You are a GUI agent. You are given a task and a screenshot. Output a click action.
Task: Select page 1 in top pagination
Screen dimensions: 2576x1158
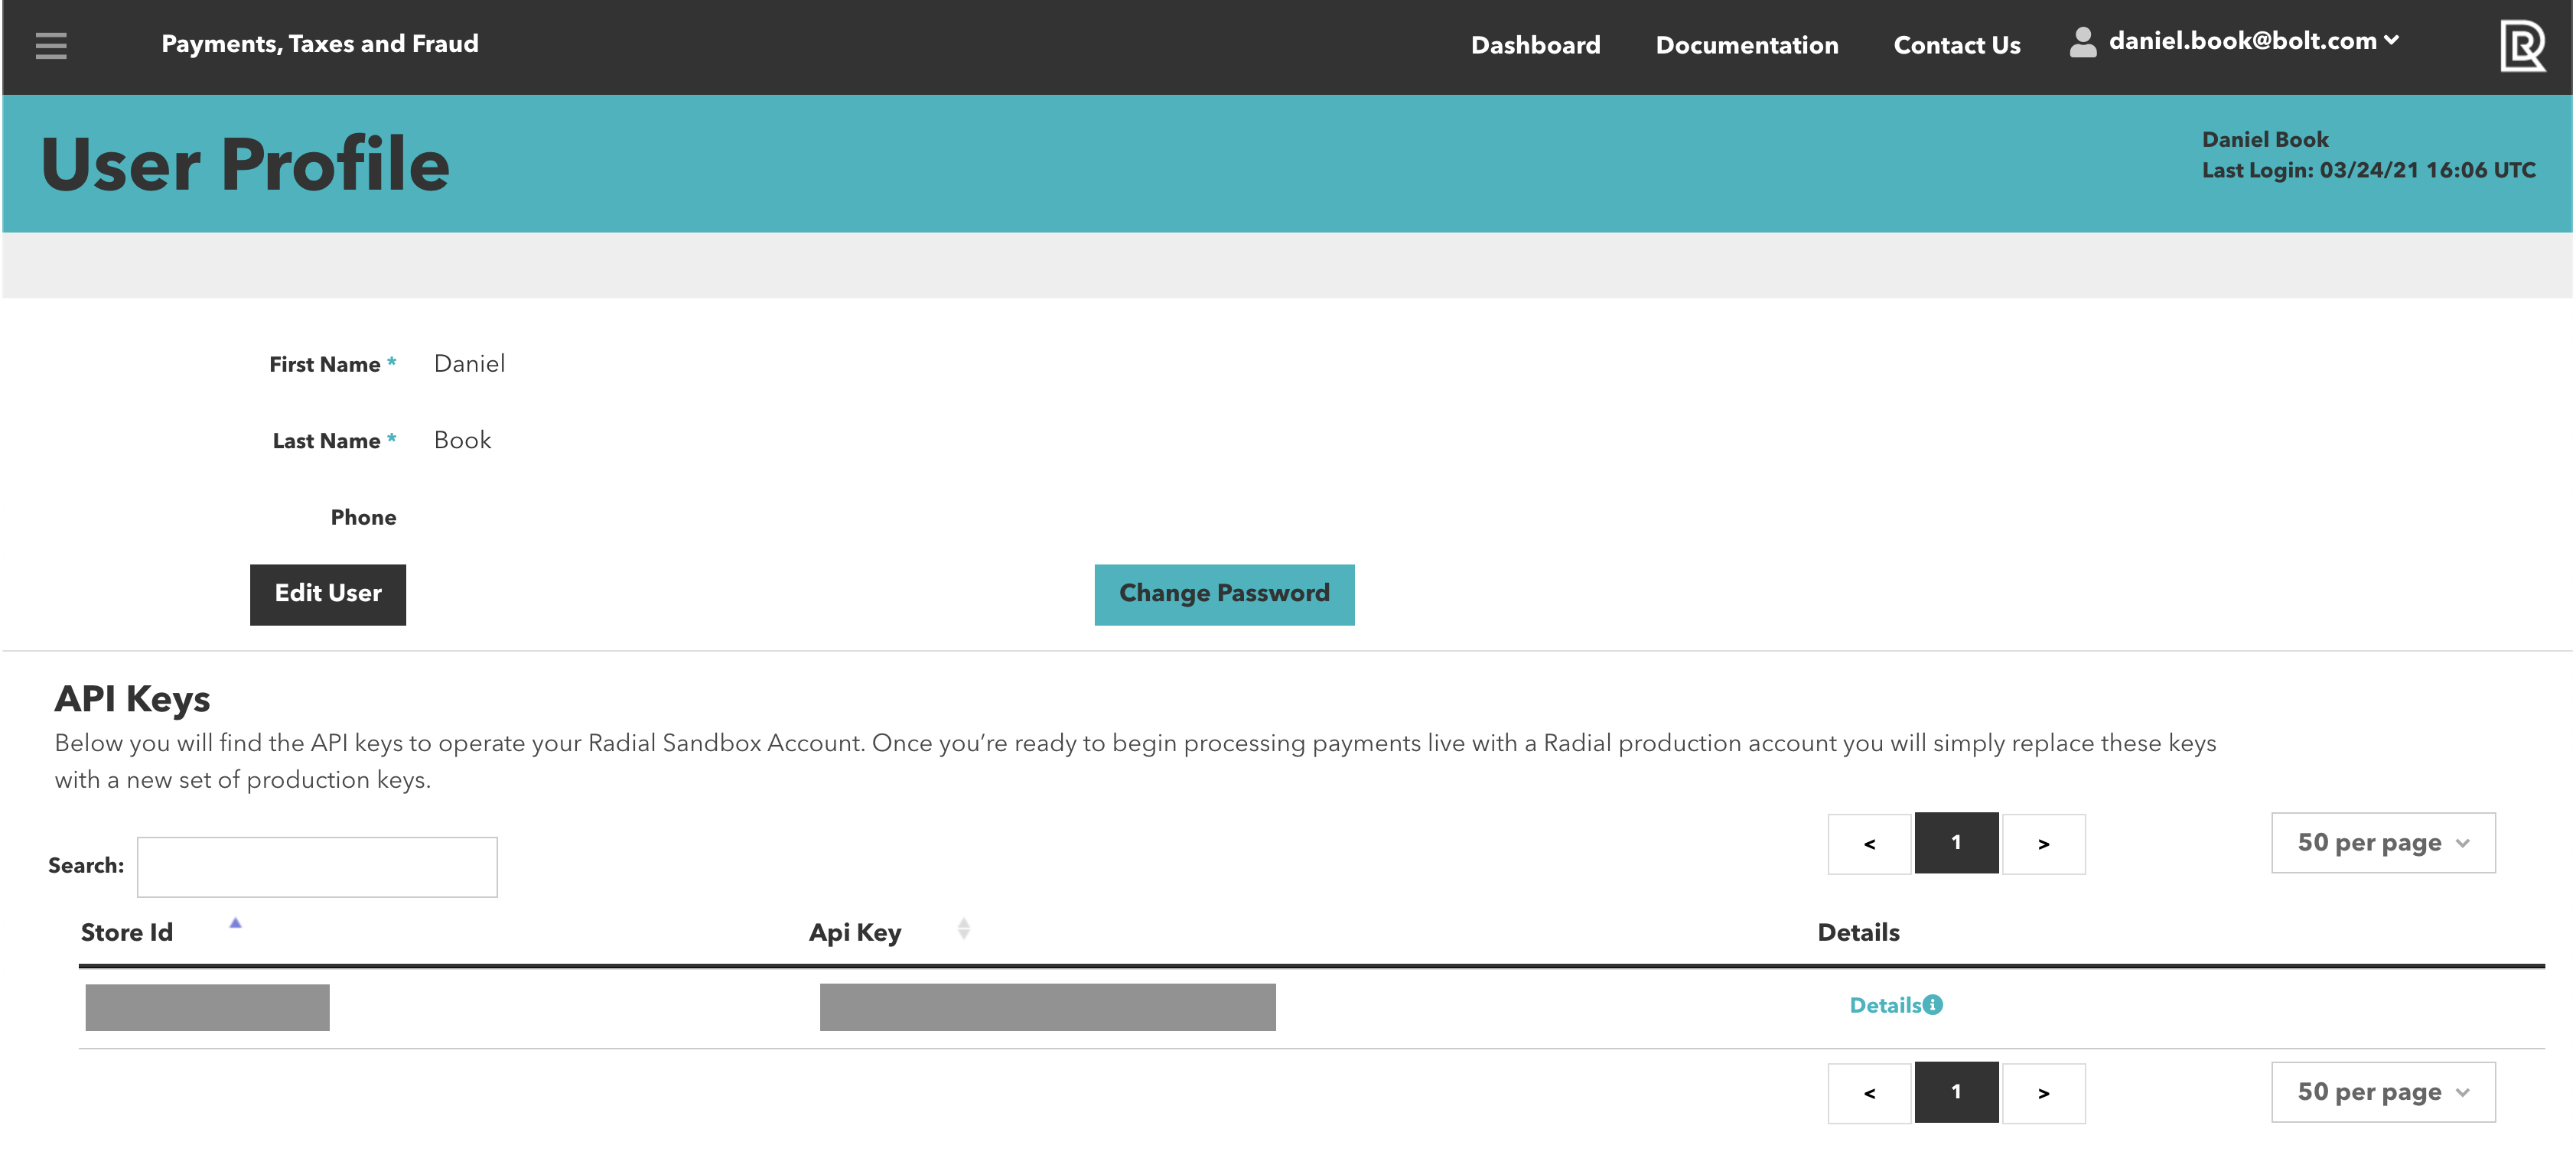point(1956,843)
